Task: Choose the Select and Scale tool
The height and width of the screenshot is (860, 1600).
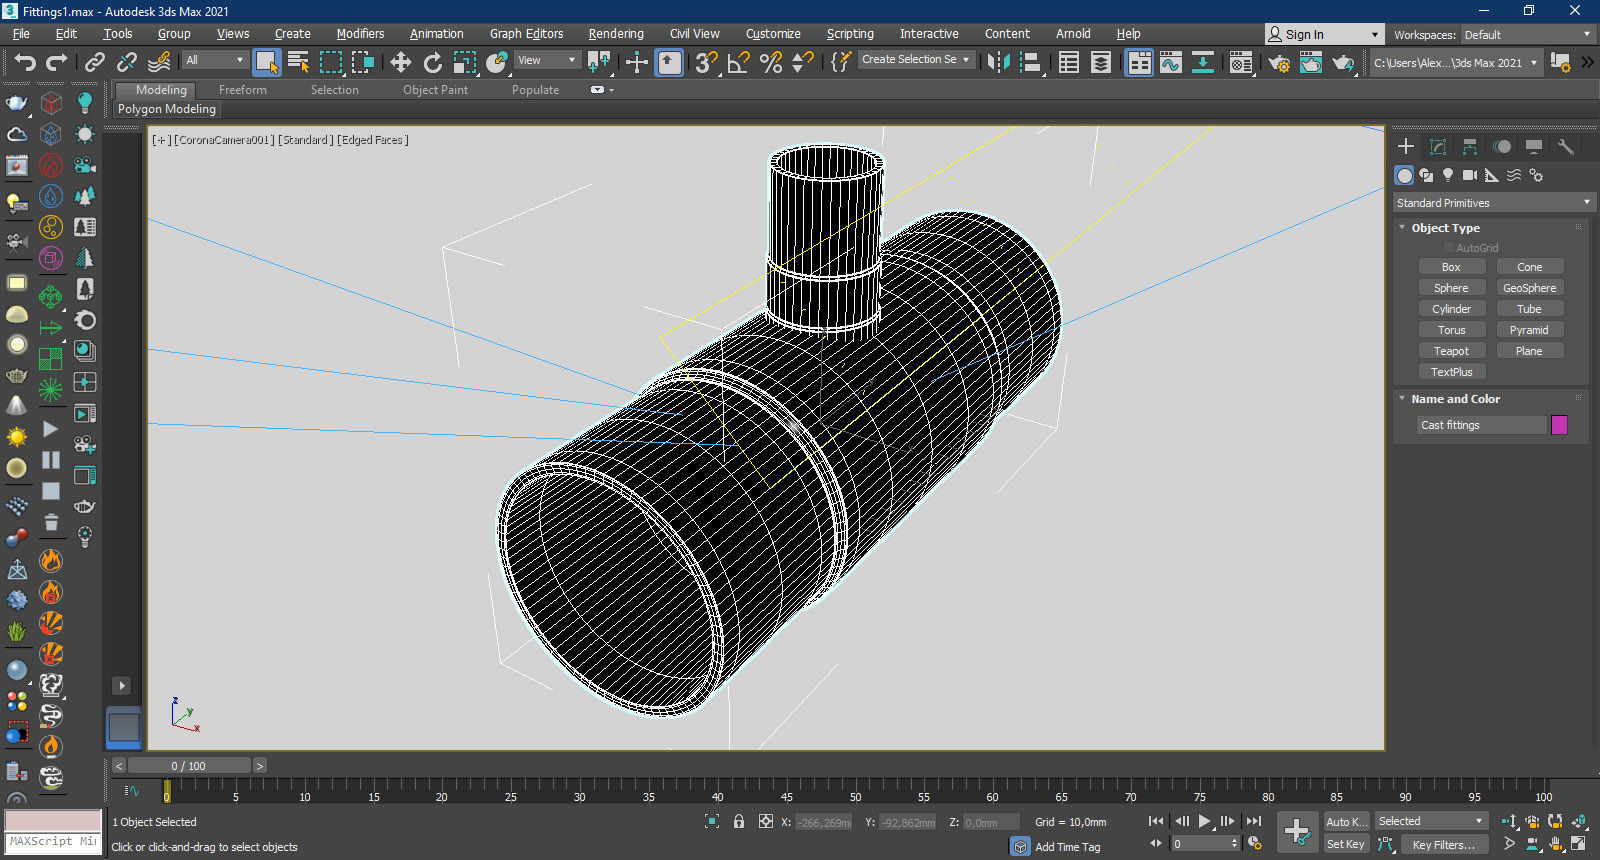Action: tap(465, 62)
